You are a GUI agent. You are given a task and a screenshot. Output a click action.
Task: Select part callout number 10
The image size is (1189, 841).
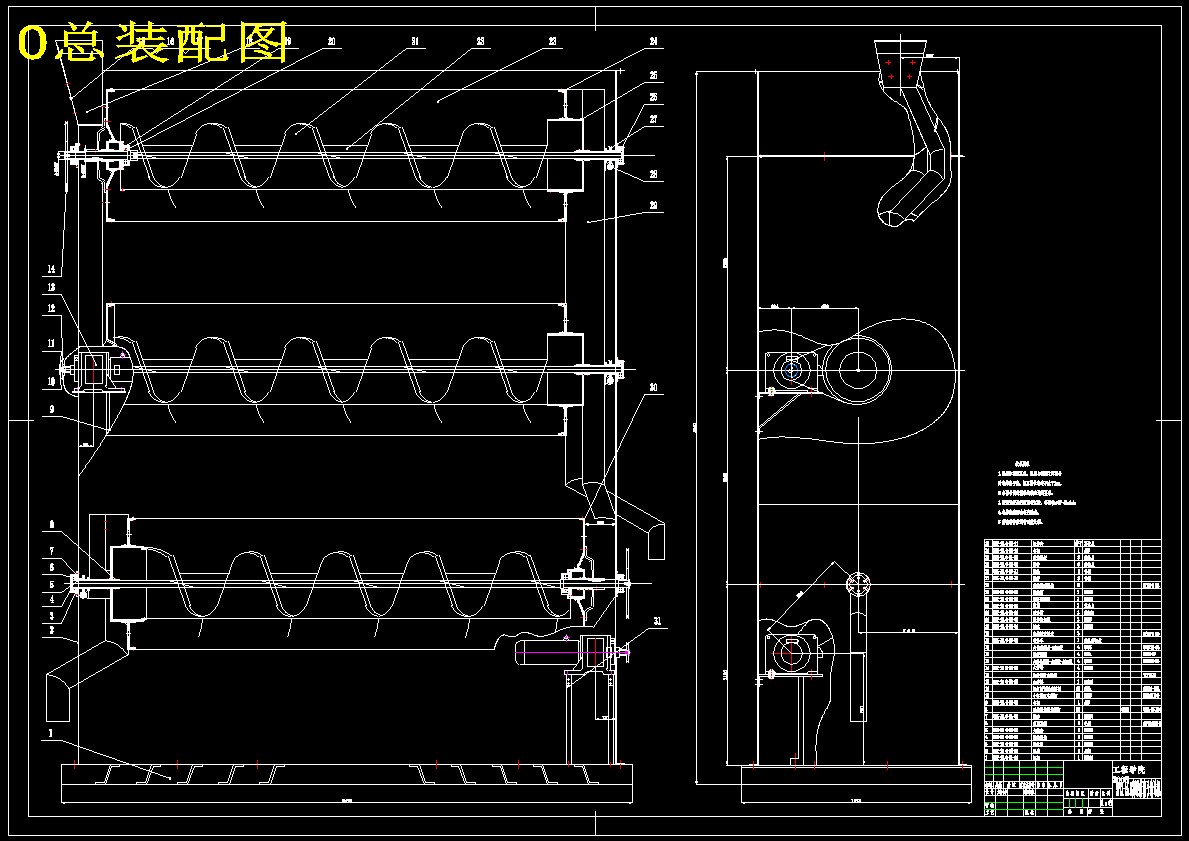[x=52, y=382]
